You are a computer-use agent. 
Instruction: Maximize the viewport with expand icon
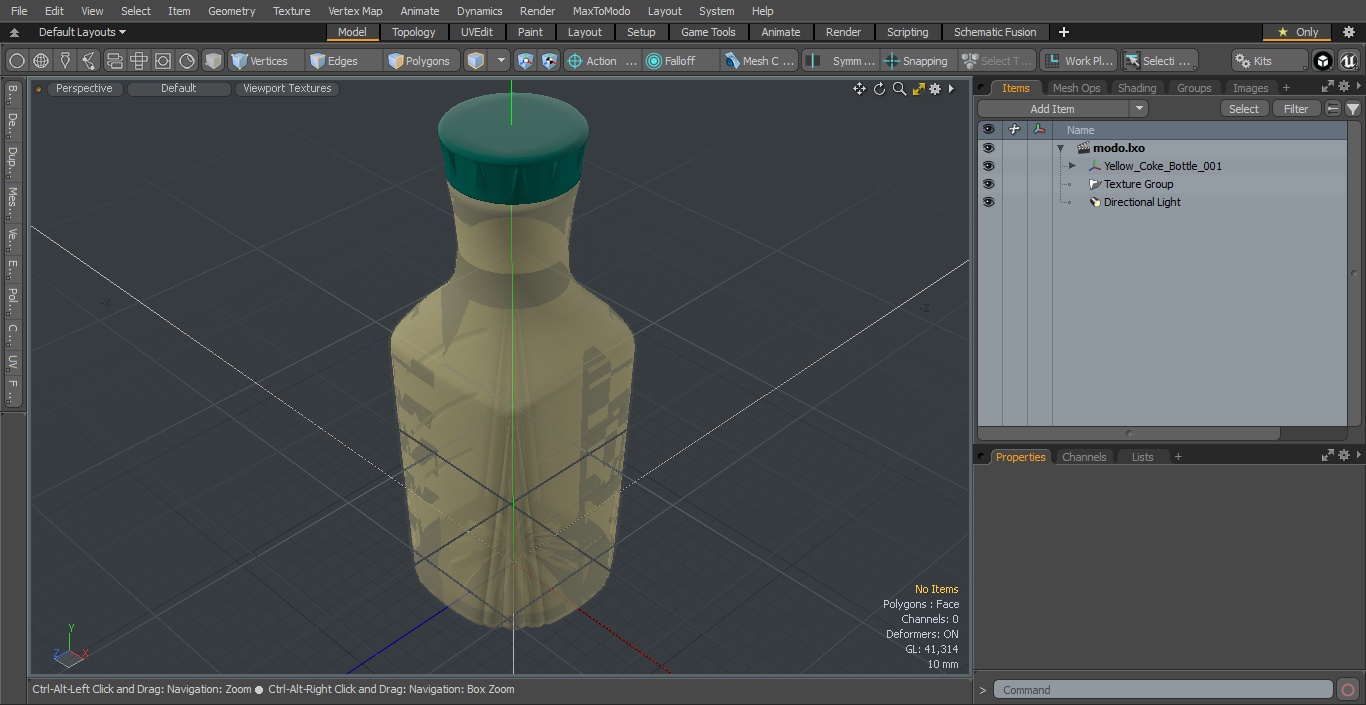(x=918, y=89)
